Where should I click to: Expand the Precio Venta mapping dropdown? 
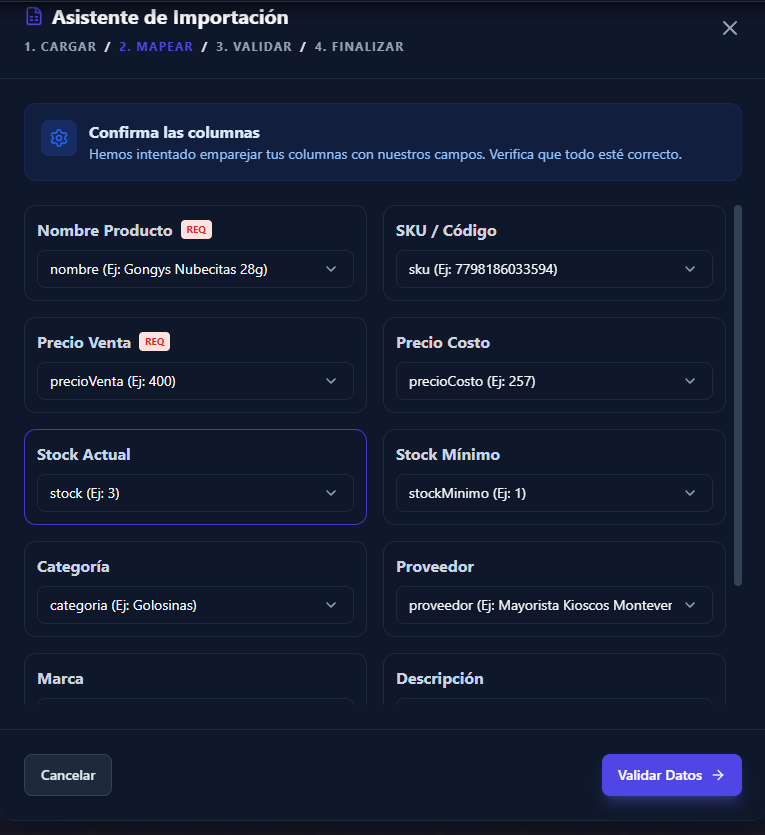pos(195,381)
